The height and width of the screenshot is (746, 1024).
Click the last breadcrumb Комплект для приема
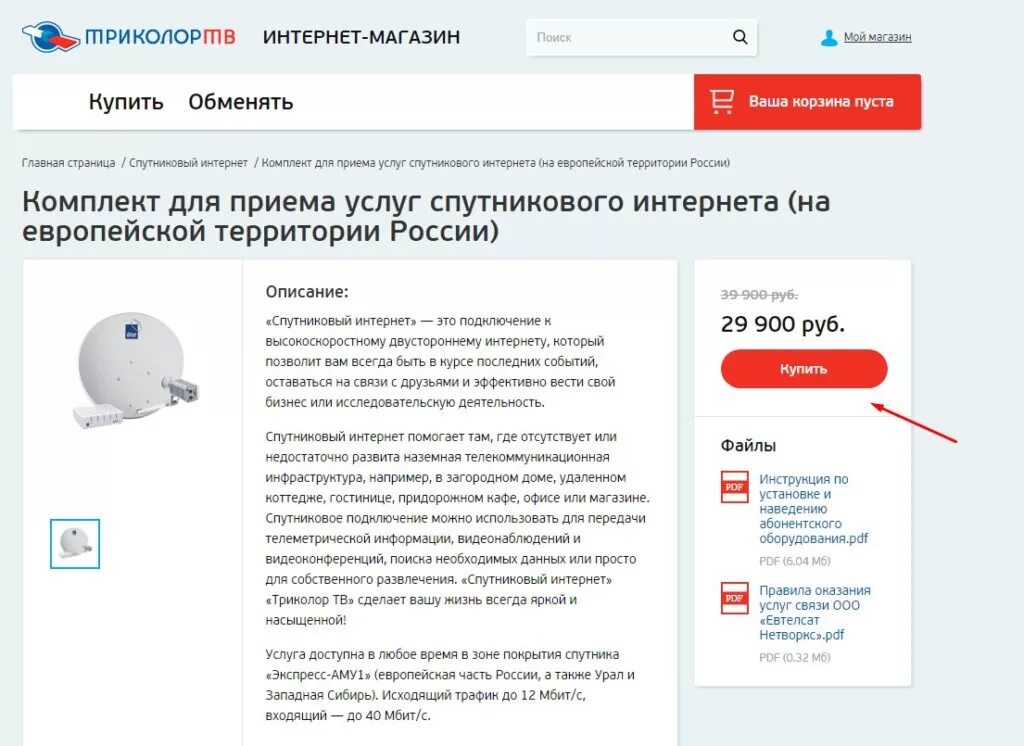coord(496,163)
